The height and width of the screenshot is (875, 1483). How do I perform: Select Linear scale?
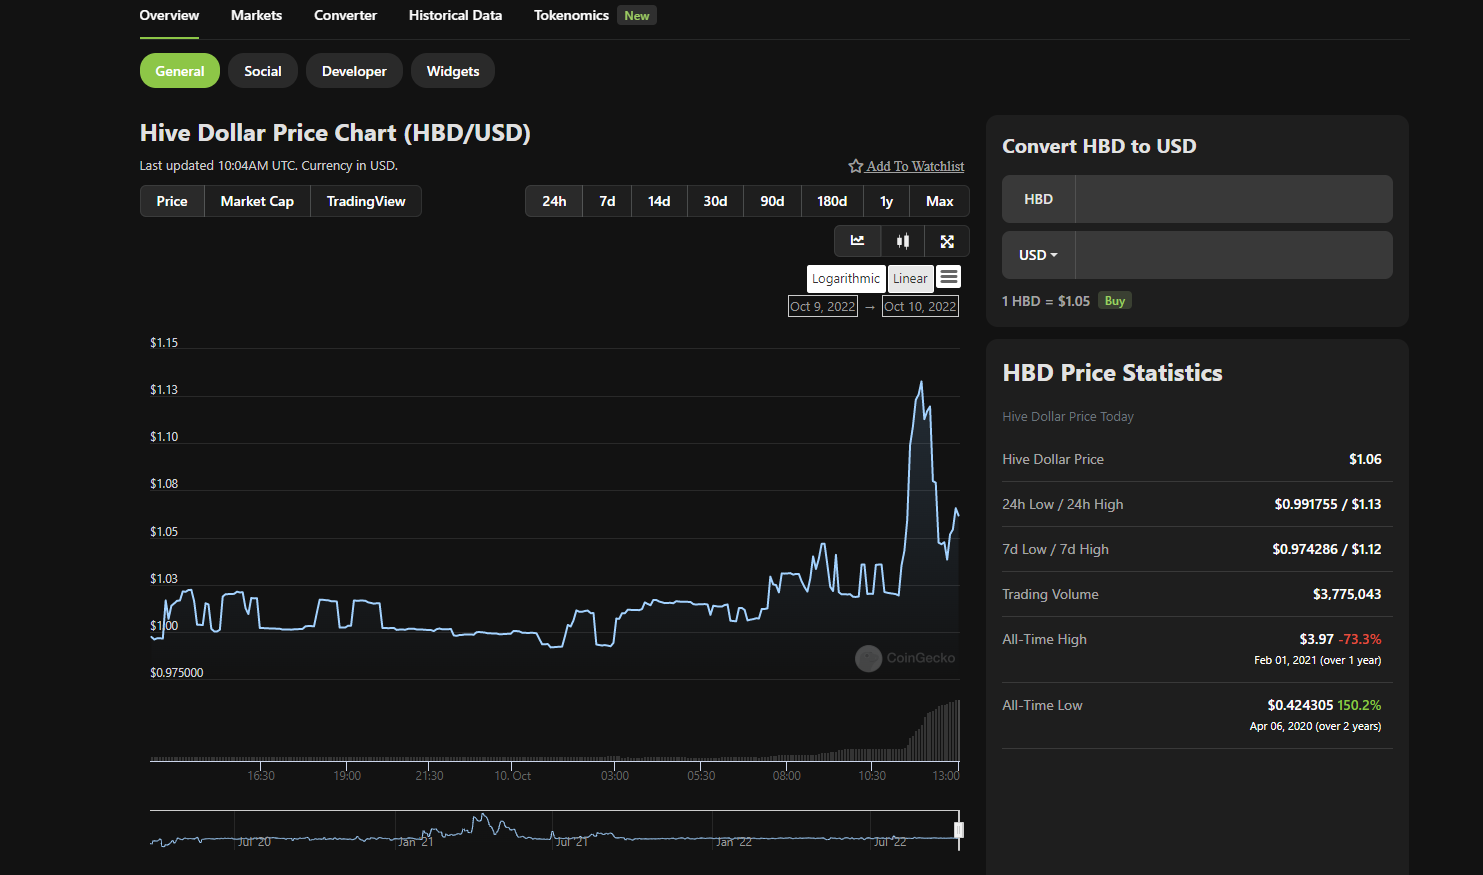(910, 279)
